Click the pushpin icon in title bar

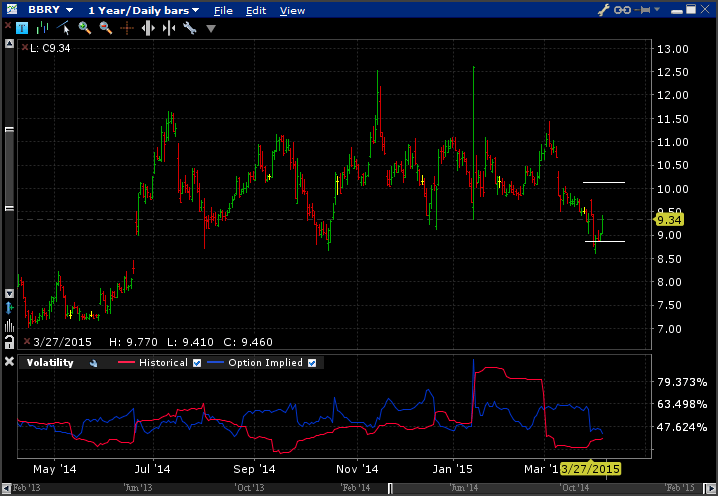pyautogui.click(x=643, y=10)
